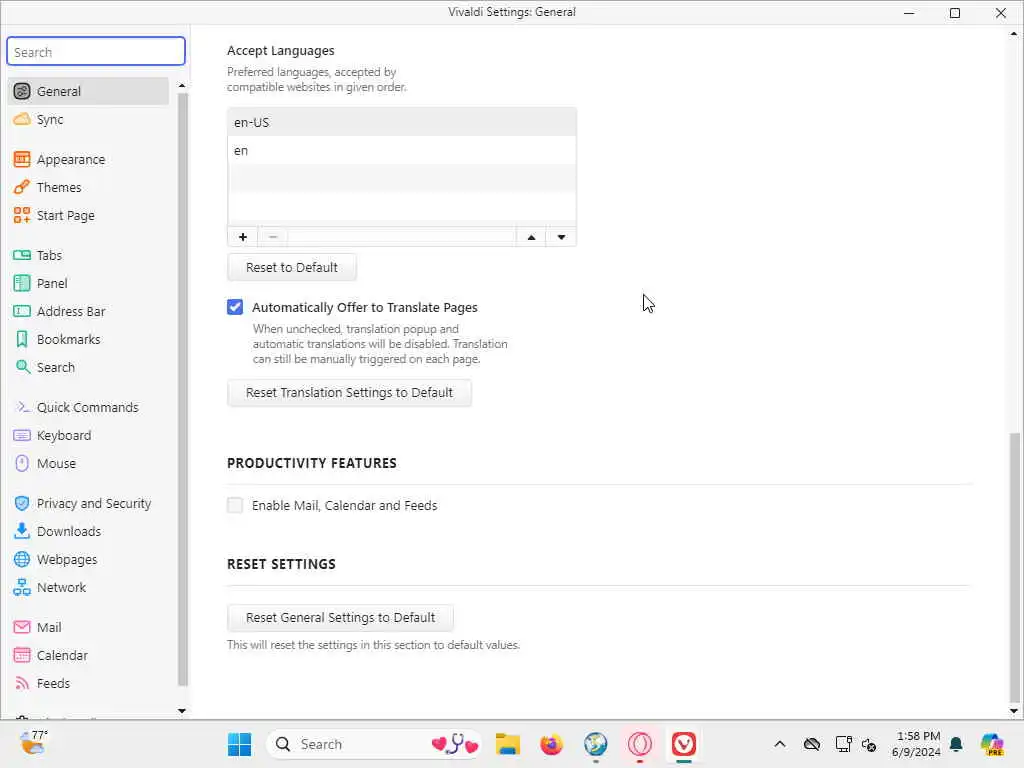1024x768 pixels.
Task: Select Keyboard settings icon
Action: [22, 436]
